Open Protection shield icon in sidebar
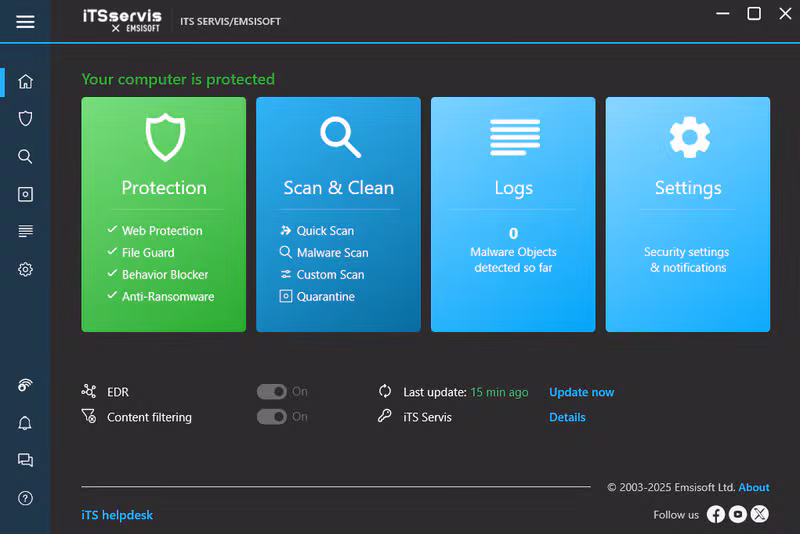The width and height of the screenshot is (800, 534). click(x=25, y=118)
